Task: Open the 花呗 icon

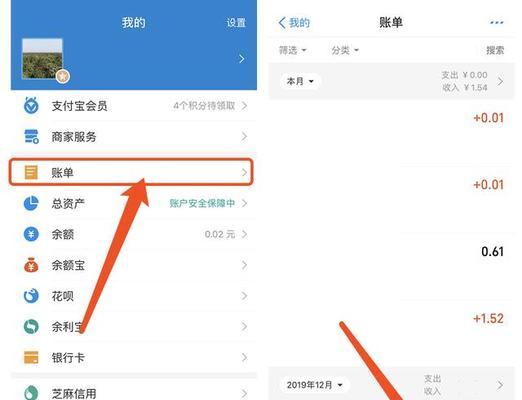Action: click(31, 296)
